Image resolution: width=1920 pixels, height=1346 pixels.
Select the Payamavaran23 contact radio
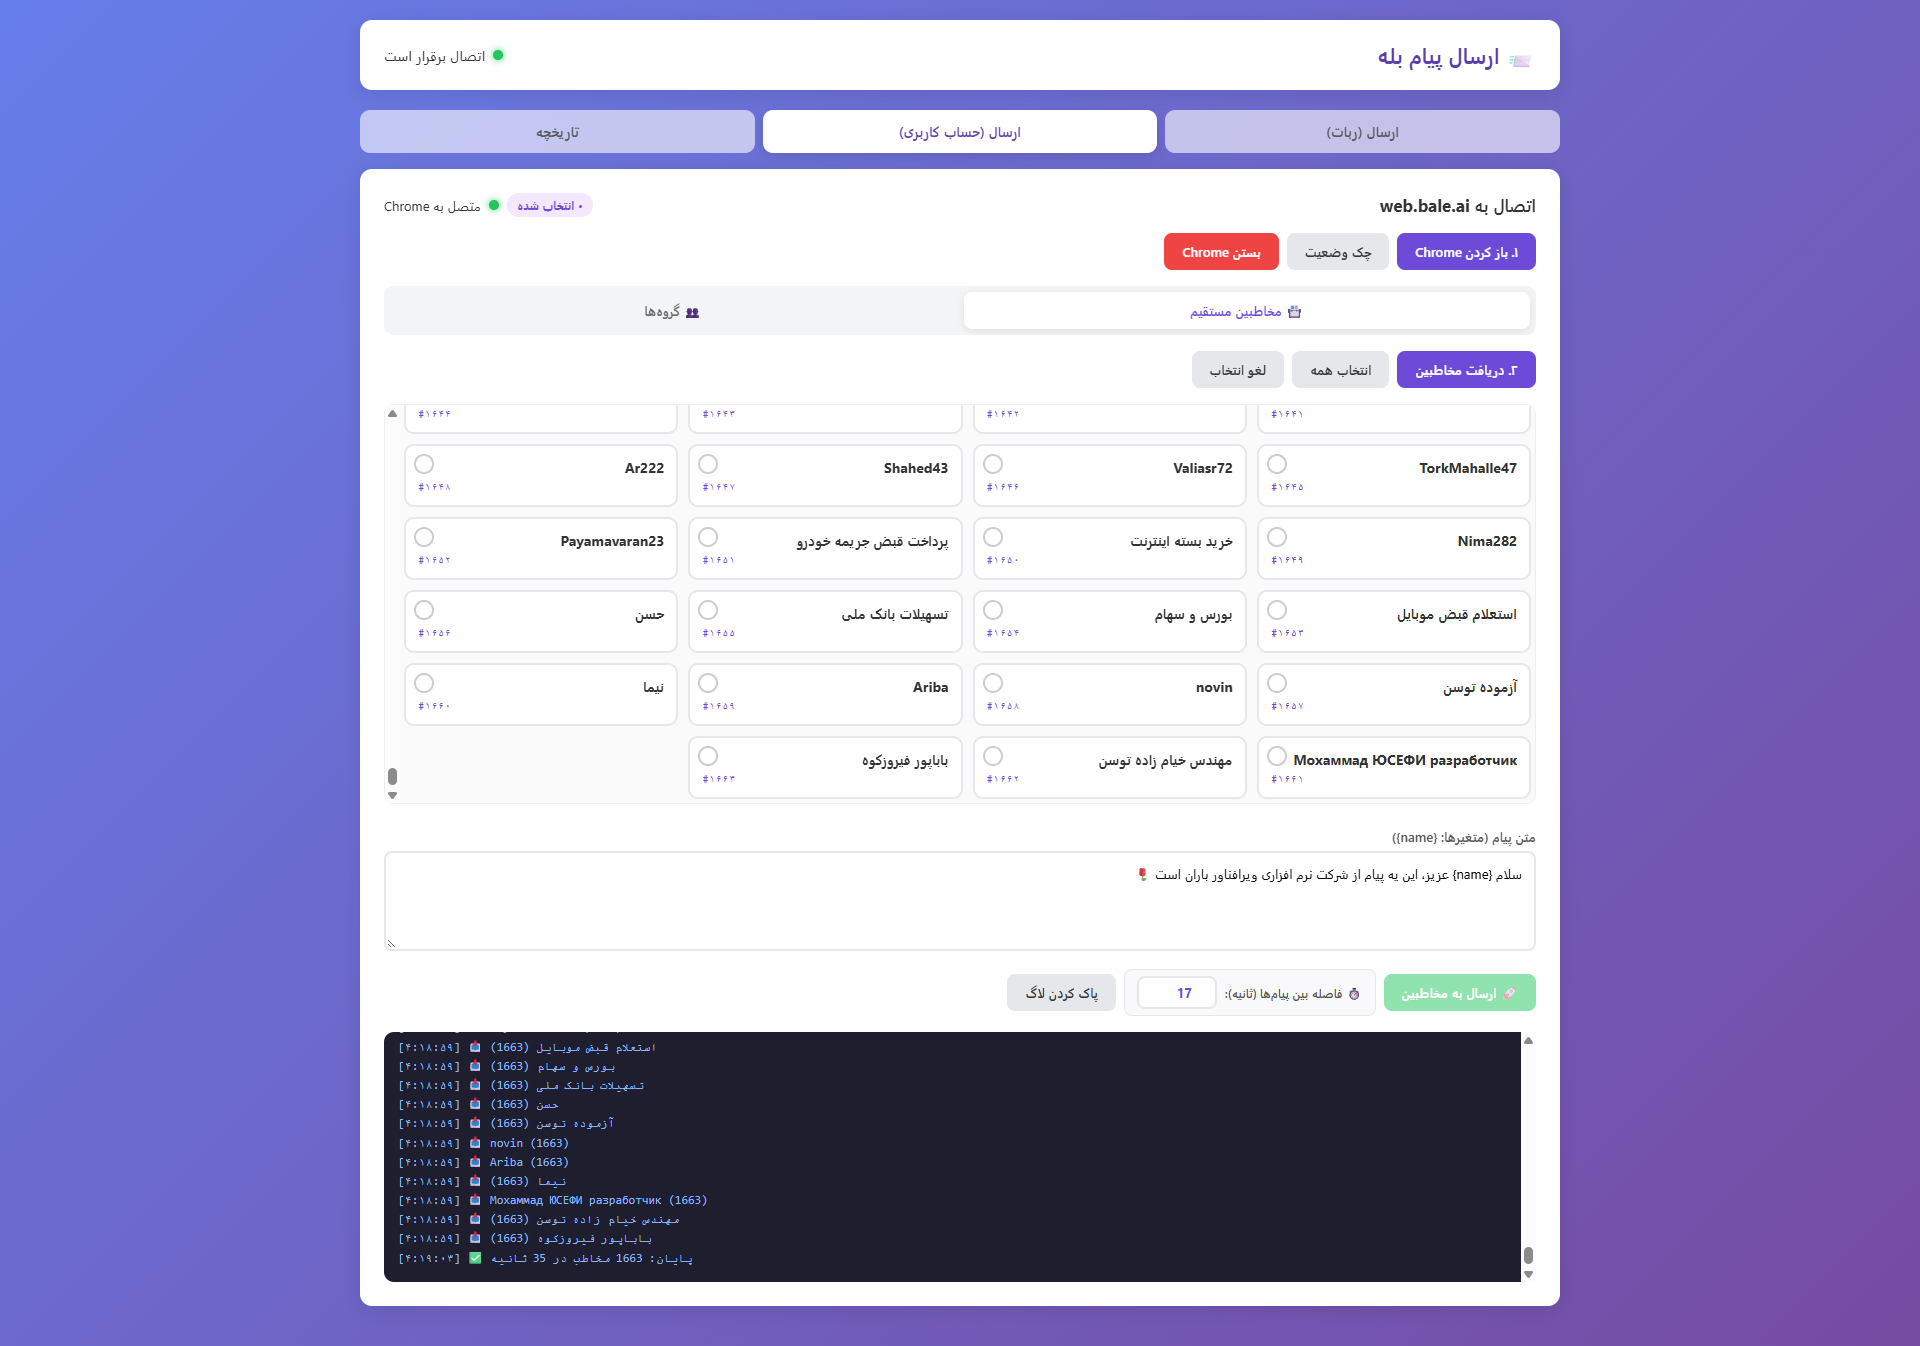pos(424,537)
